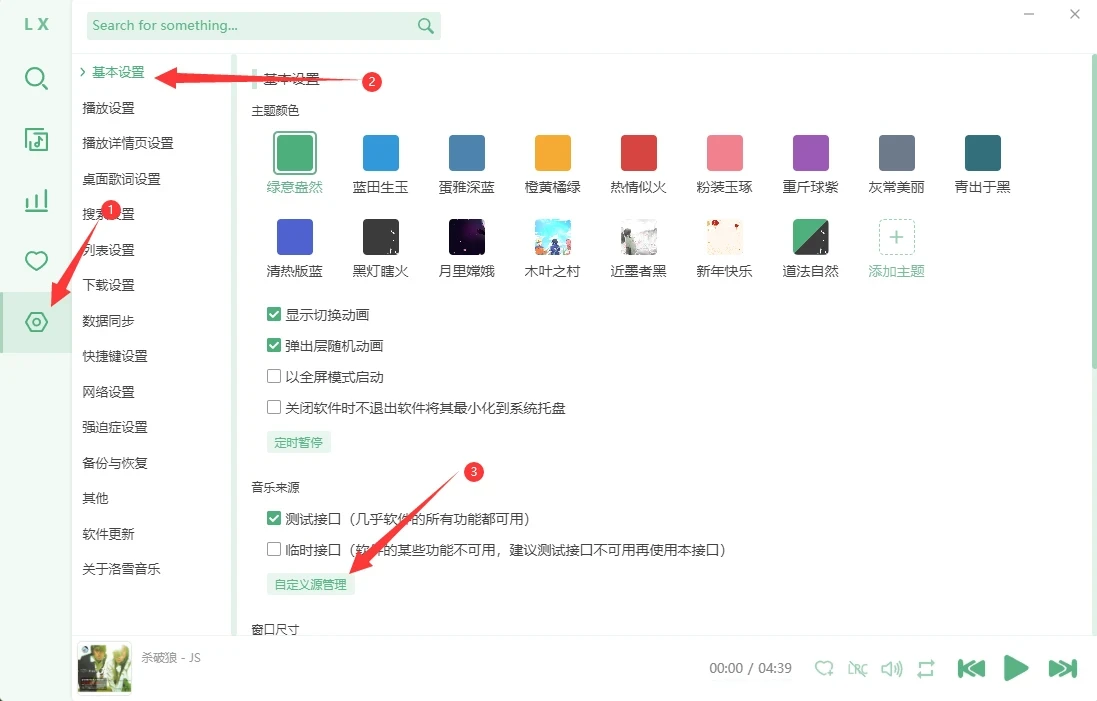Open the song list library icon
Viewport: 1097px width, 701px height.
point(36,140)
